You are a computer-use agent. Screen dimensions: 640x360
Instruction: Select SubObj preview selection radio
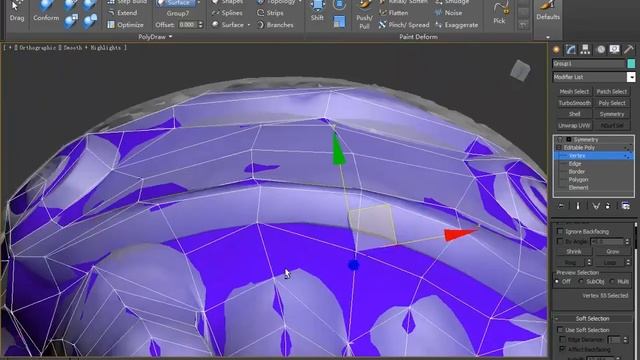581,281
